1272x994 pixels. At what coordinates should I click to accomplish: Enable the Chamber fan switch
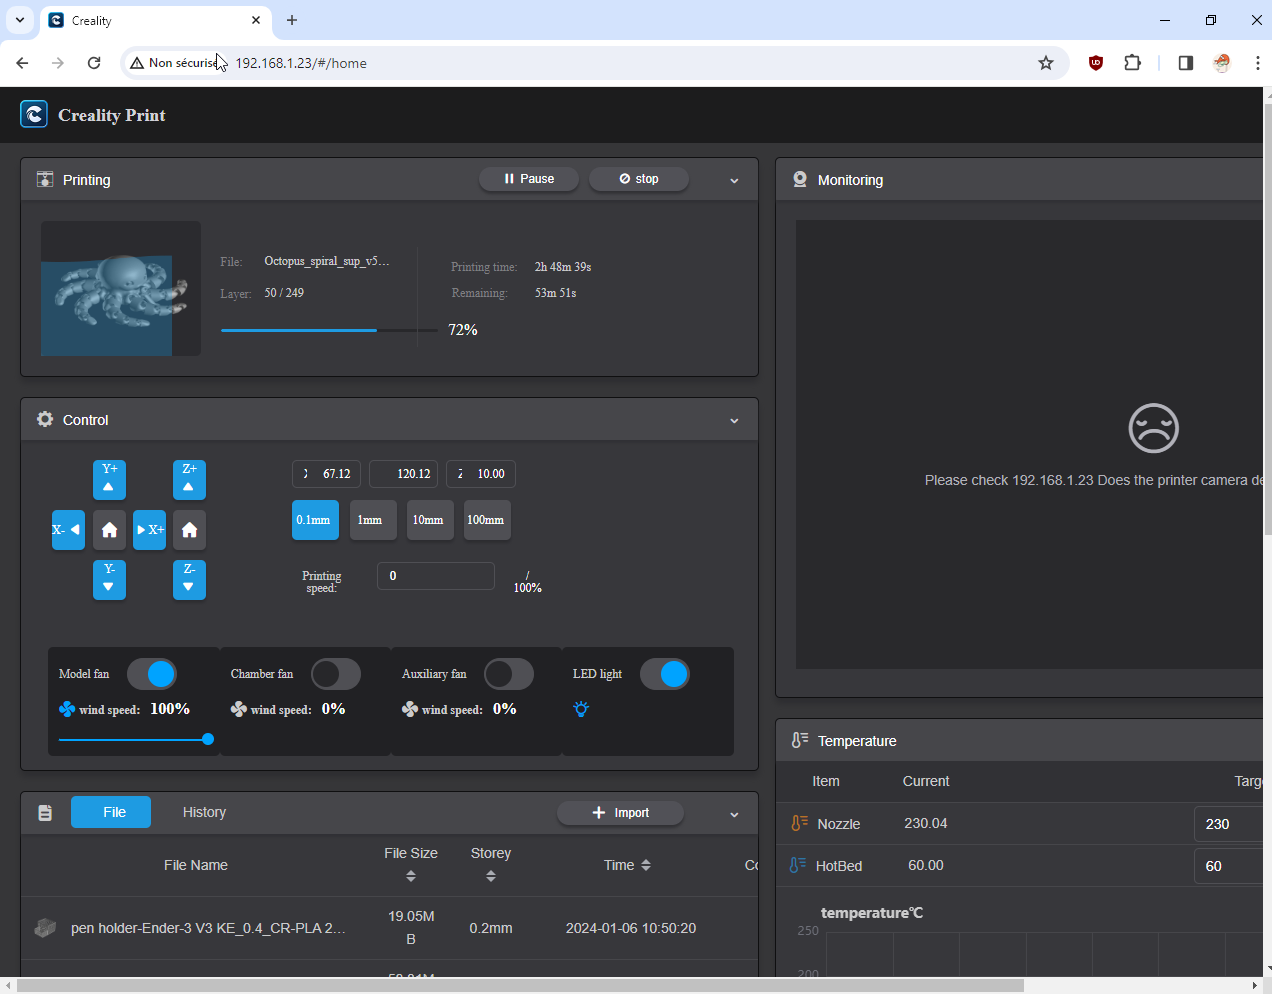(x=336, y=674)
